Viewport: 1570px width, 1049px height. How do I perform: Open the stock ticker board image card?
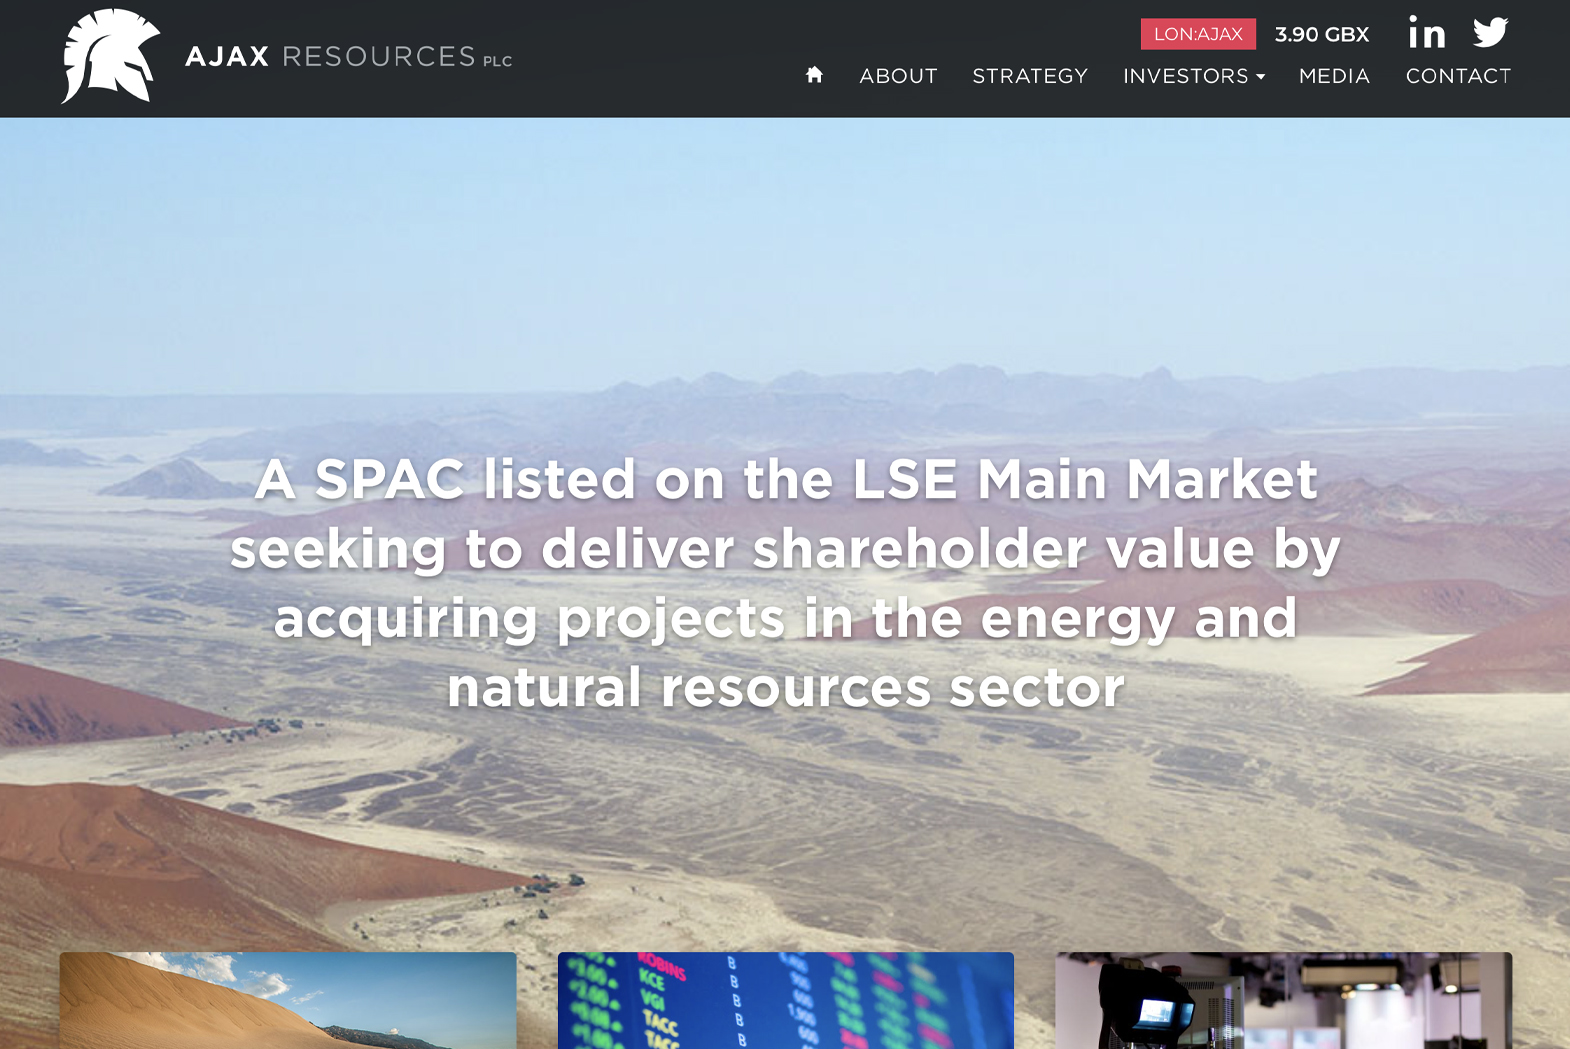tap(786, 1000)
